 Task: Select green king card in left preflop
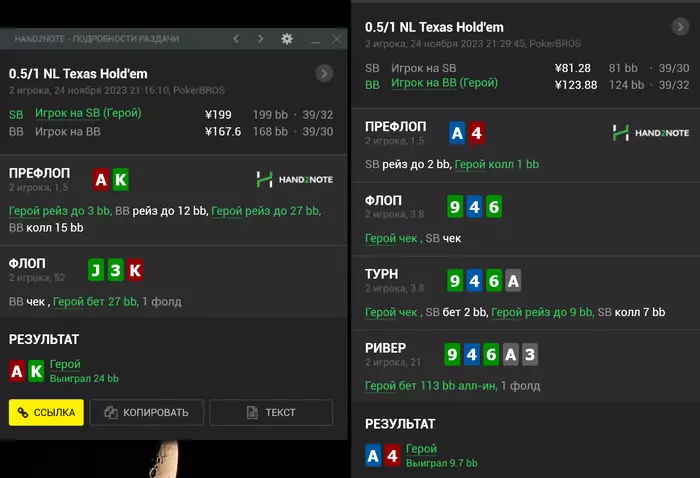(x=121, y=179)
